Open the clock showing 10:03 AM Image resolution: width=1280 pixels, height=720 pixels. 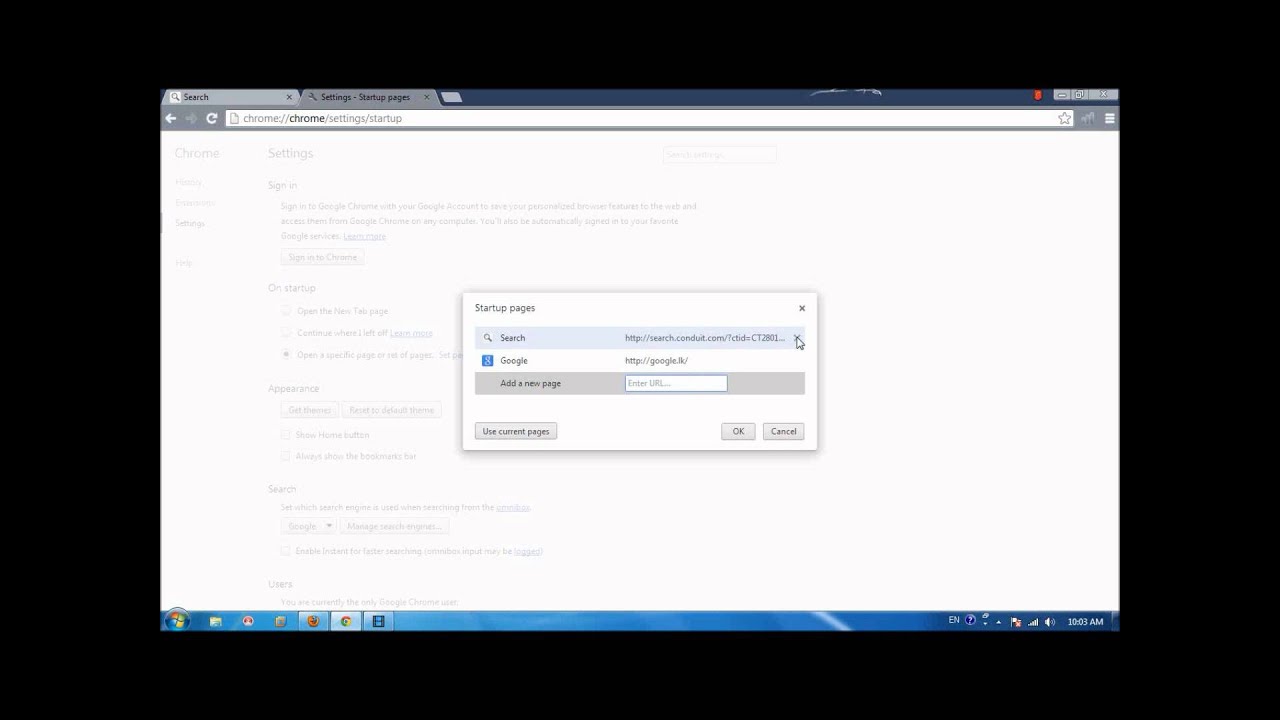[1085, 622]
